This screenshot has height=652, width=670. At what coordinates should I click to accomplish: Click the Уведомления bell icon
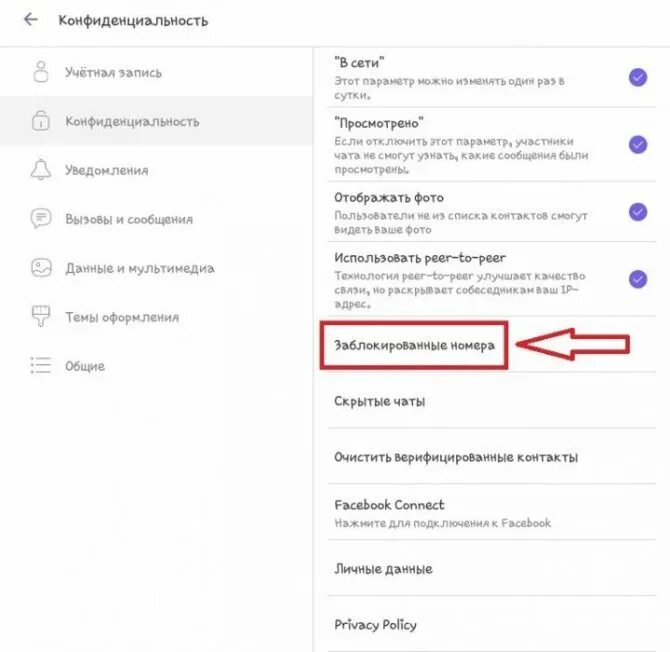(41, 170)
